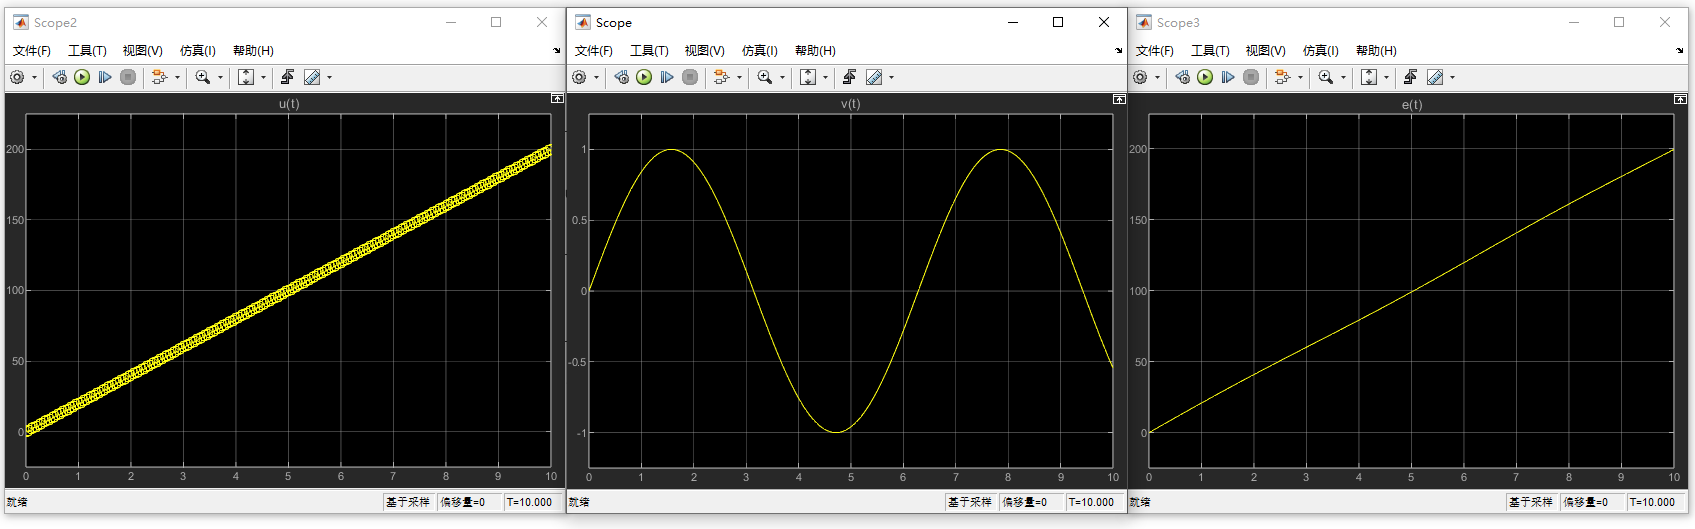Click T=10.000 status in Scope2
This screenshot has height=529, width=1695.
pyautogui.click(x=529, y=502)
